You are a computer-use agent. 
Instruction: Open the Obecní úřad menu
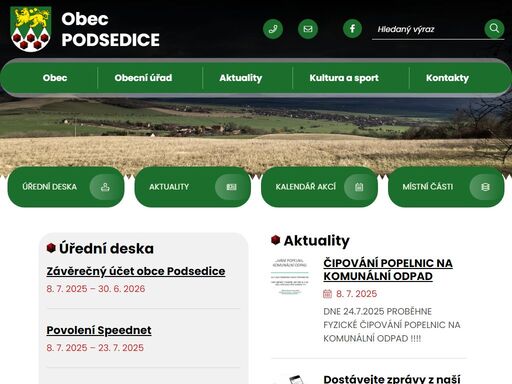[x=143, y=78]
